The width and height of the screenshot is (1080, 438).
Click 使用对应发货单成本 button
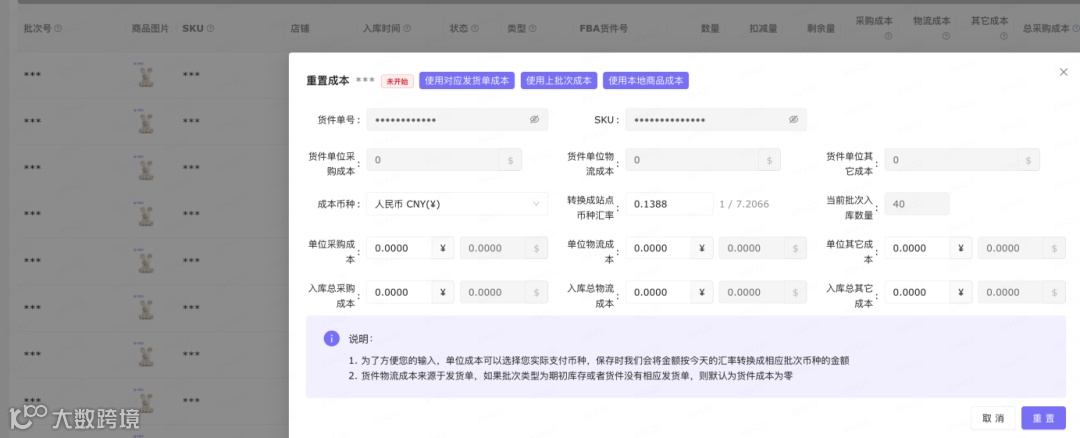pos(466,81)
